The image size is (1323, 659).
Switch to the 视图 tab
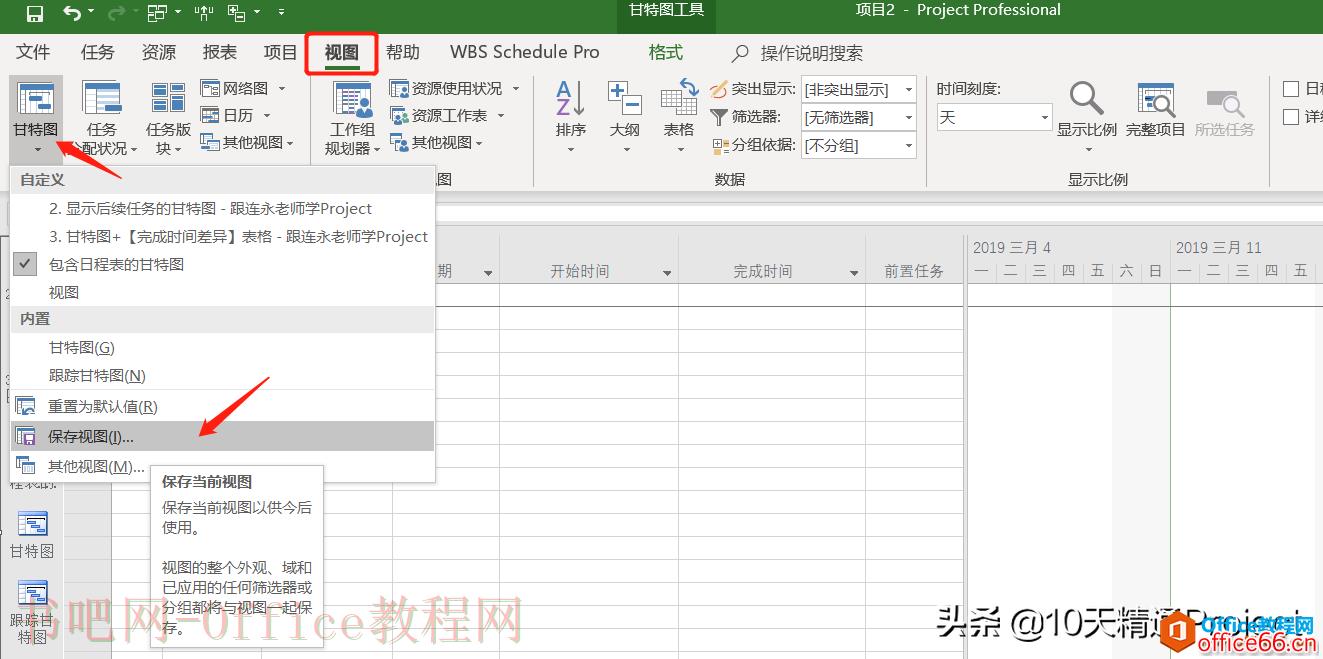coord(342,53)
